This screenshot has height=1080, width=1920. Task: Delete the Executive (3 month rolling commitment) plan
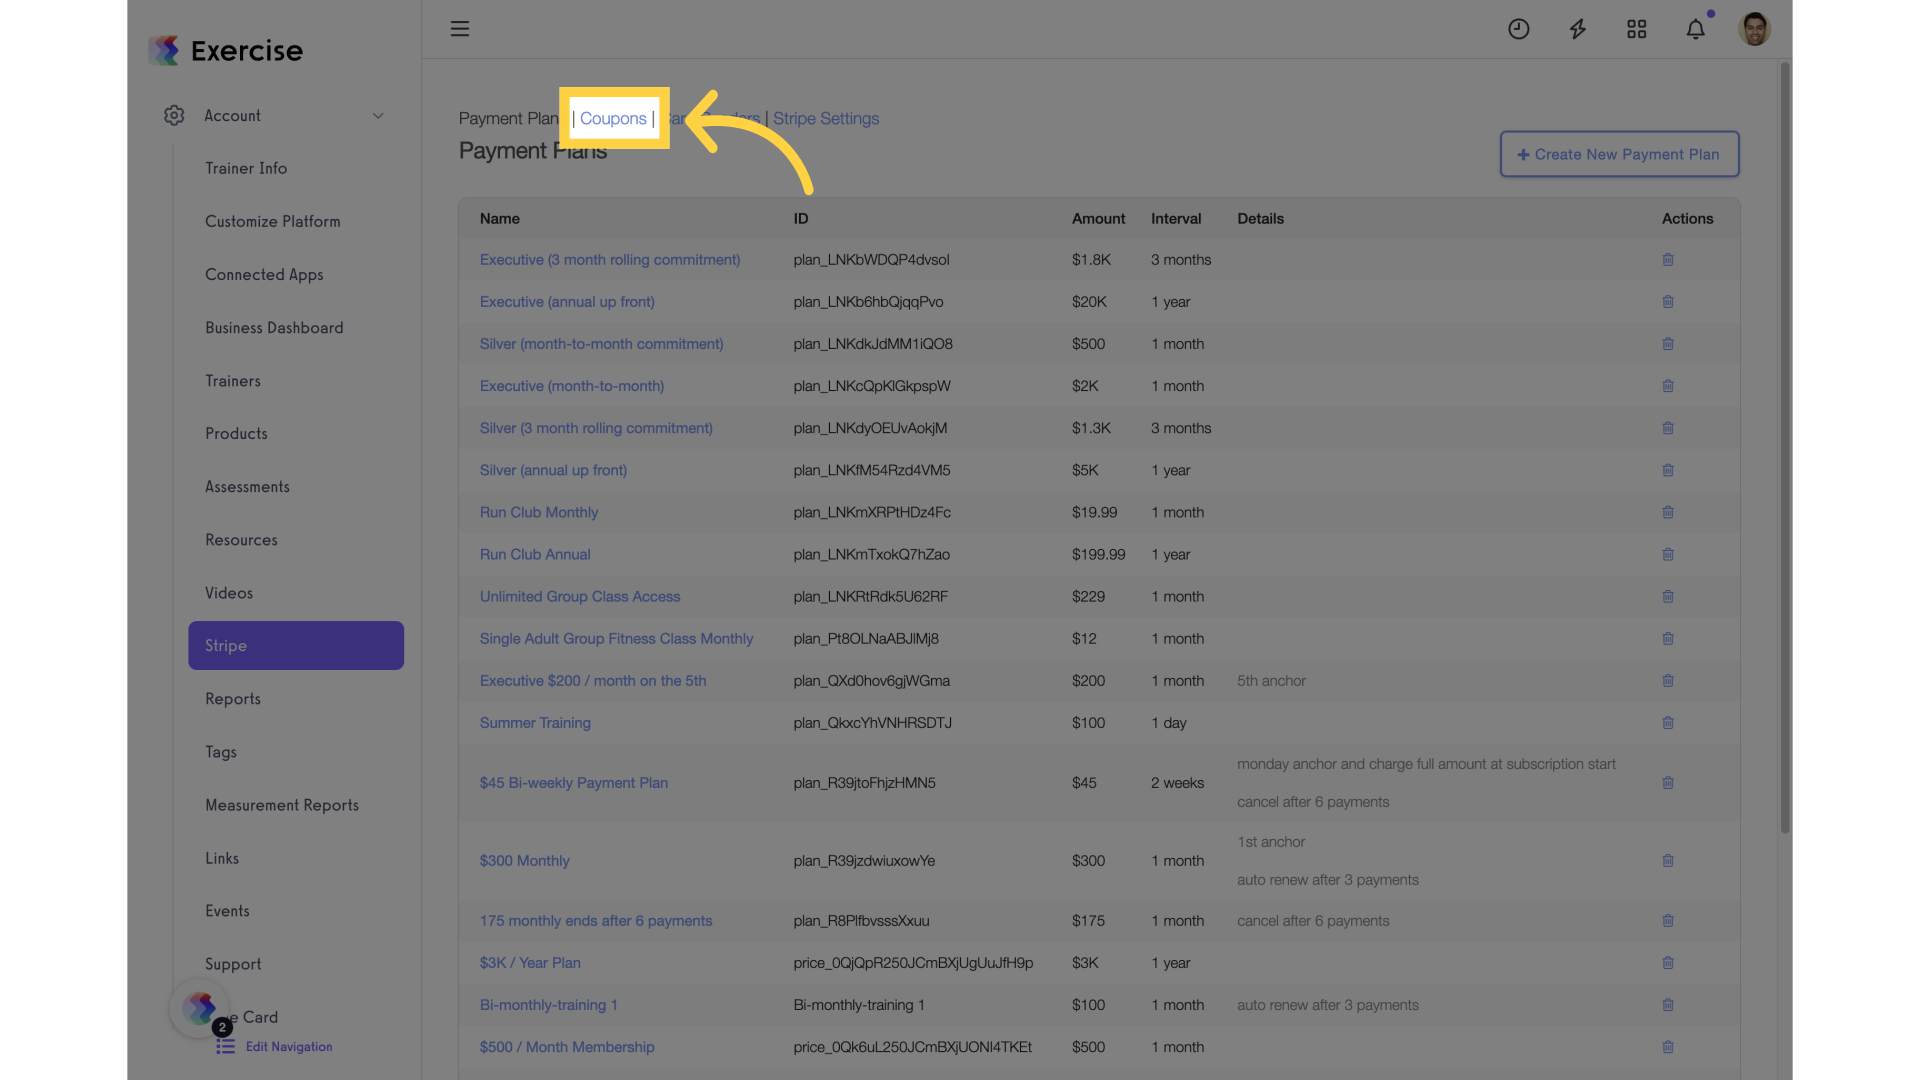1667,260
